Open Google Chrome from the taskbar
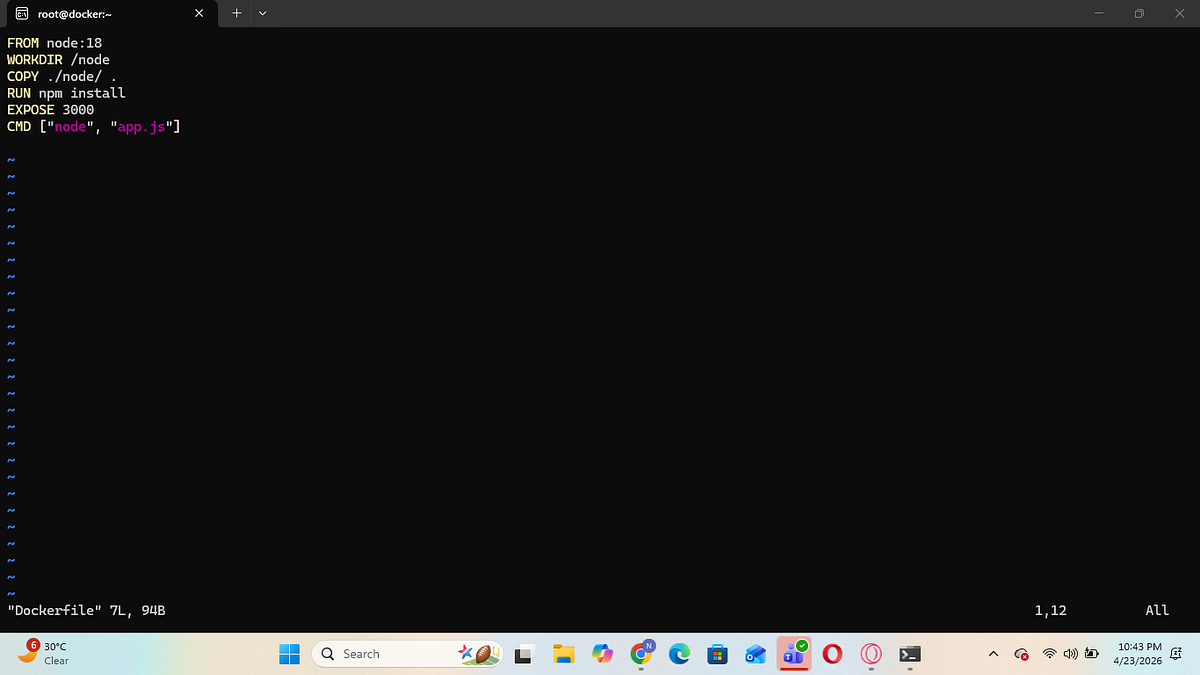 pos(642,654)
